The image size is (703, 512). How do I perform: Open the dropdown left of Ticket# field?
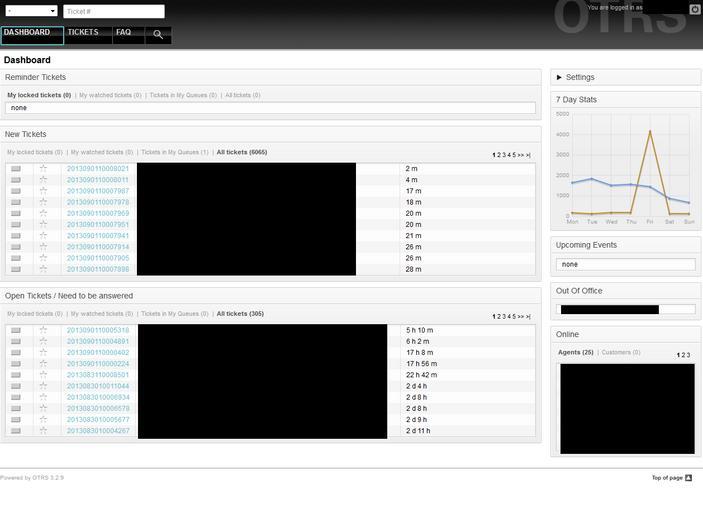coord(31,11)
